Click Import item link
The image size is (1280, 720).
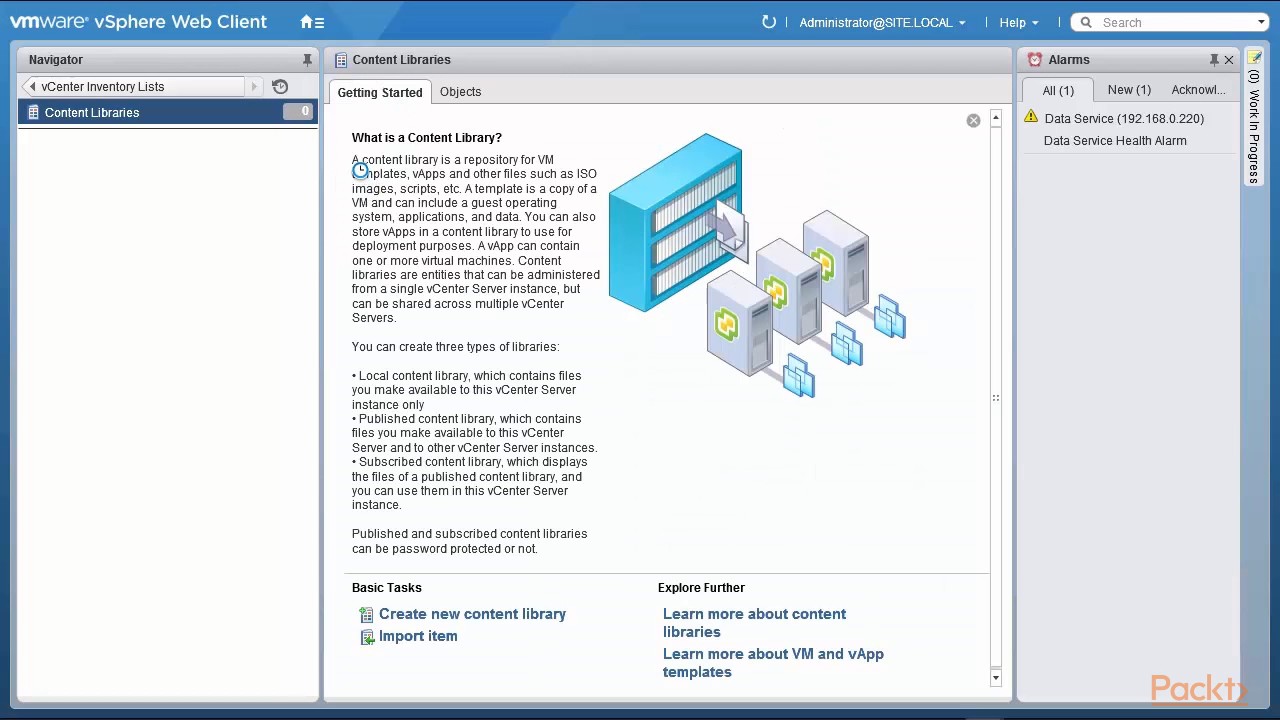click(x=418, y=636)
